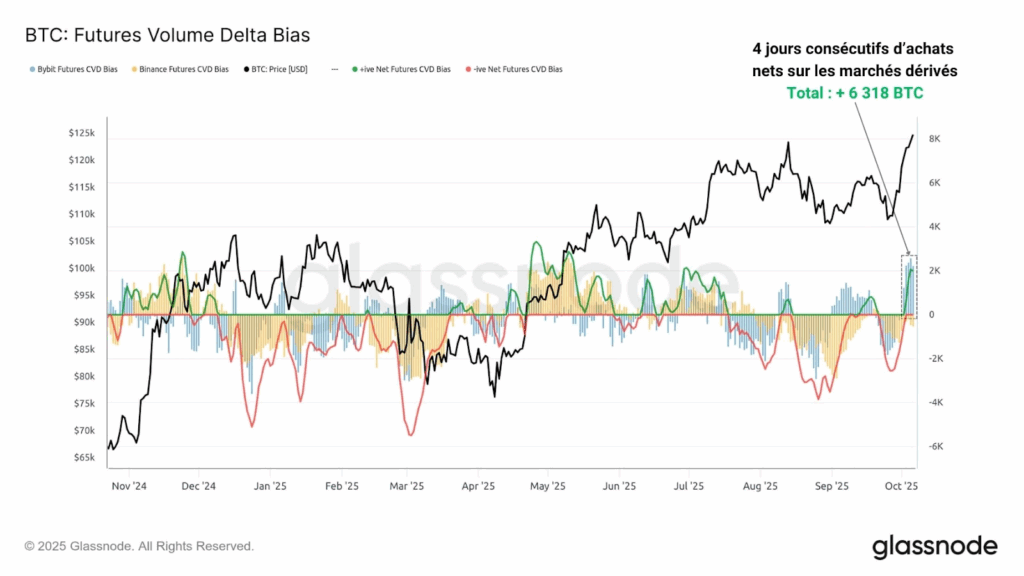This screenshot has height=576, width=1024.
Task: Click the chart title BTC: Futures Volume Delta Bias
Action: tap(167, 35)
